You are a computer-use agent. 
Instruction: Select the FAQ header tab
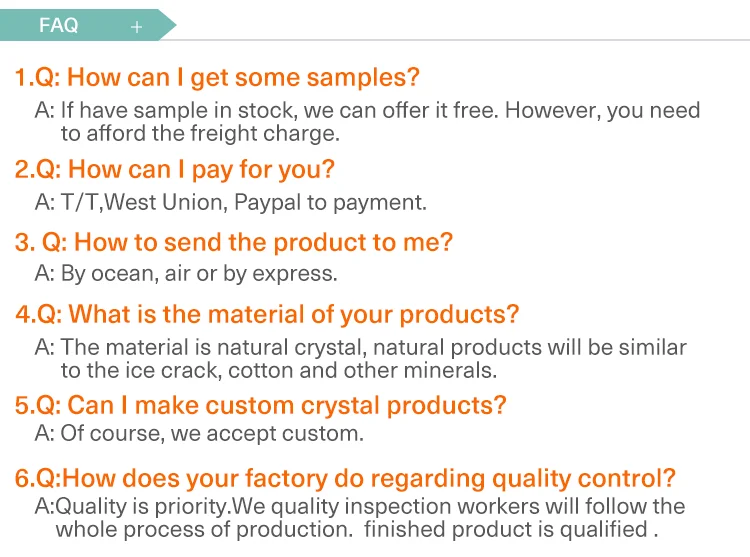[x=60, y=26]
